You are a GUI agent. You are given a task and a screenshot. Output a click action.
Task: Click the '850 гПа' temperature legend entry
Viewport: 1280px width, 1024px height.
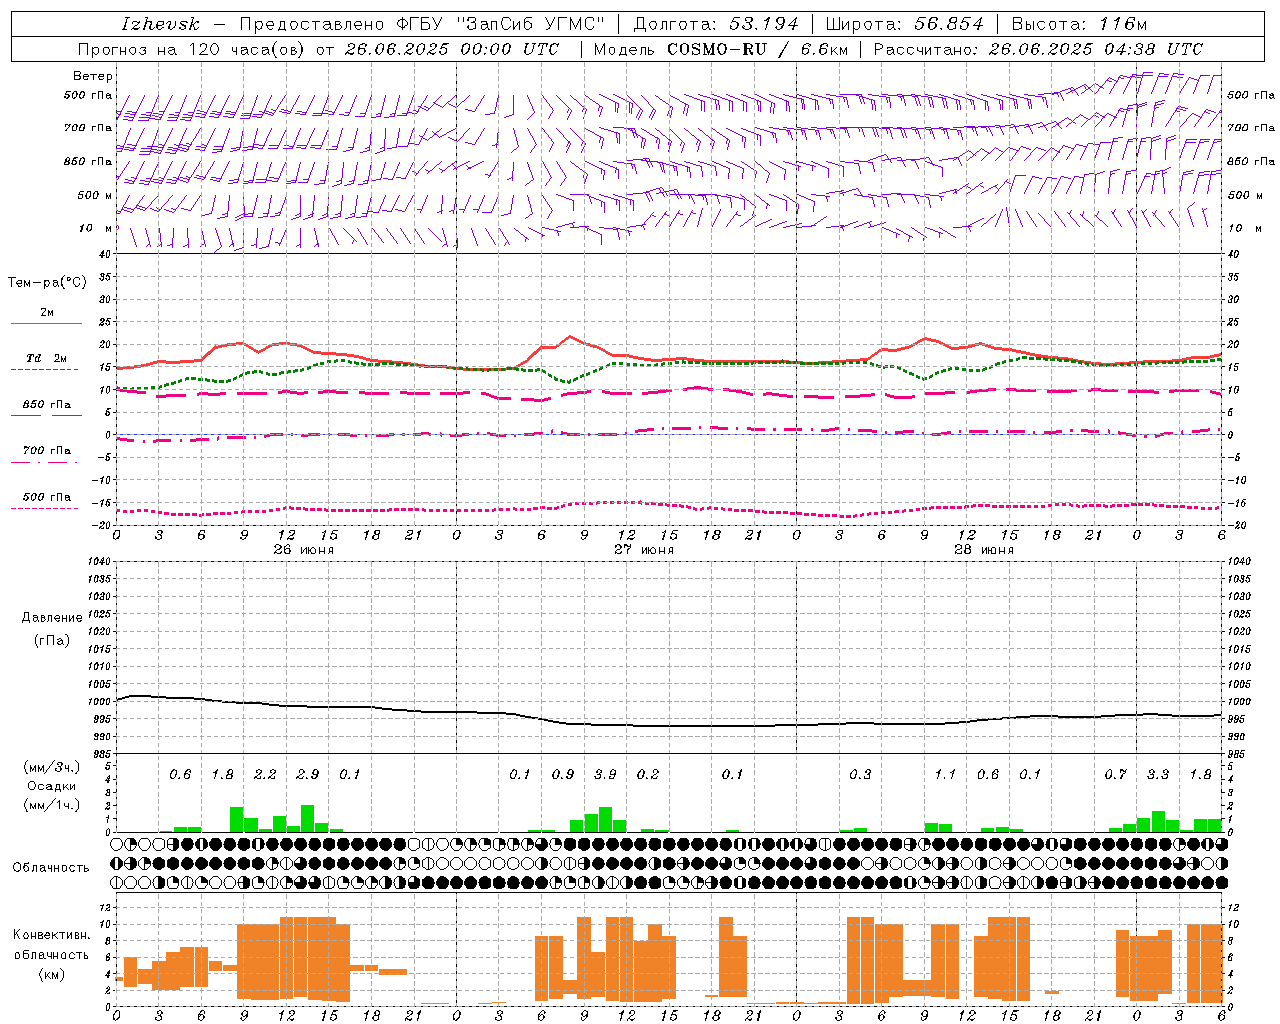46,405
